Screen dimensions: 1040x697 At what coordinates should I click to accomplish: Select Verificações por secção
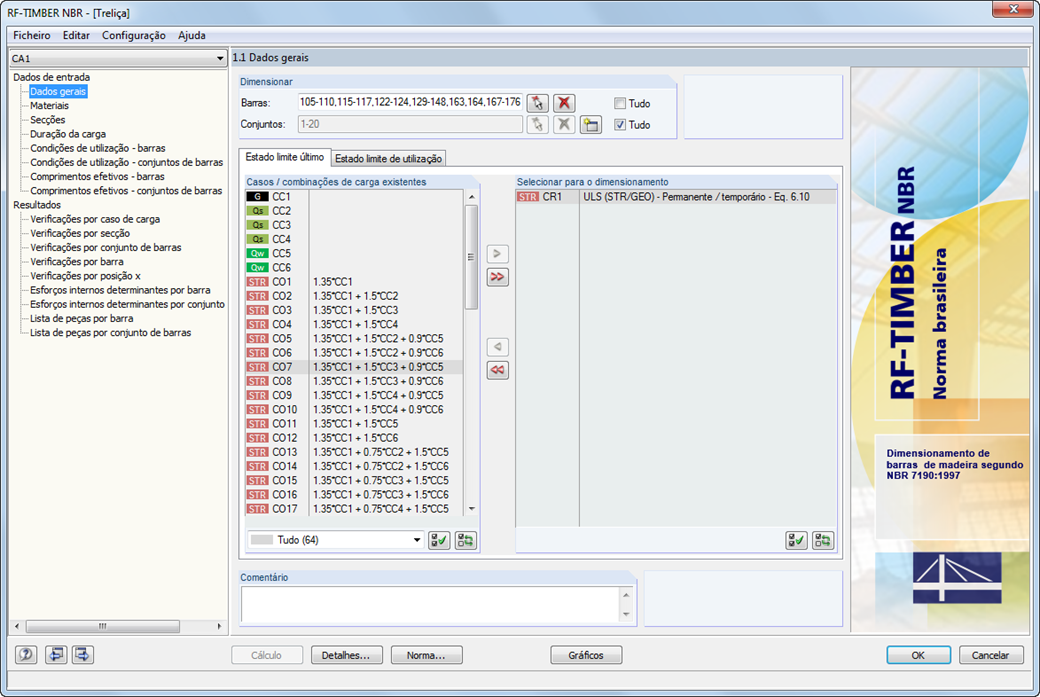click(x=80, y=233)
